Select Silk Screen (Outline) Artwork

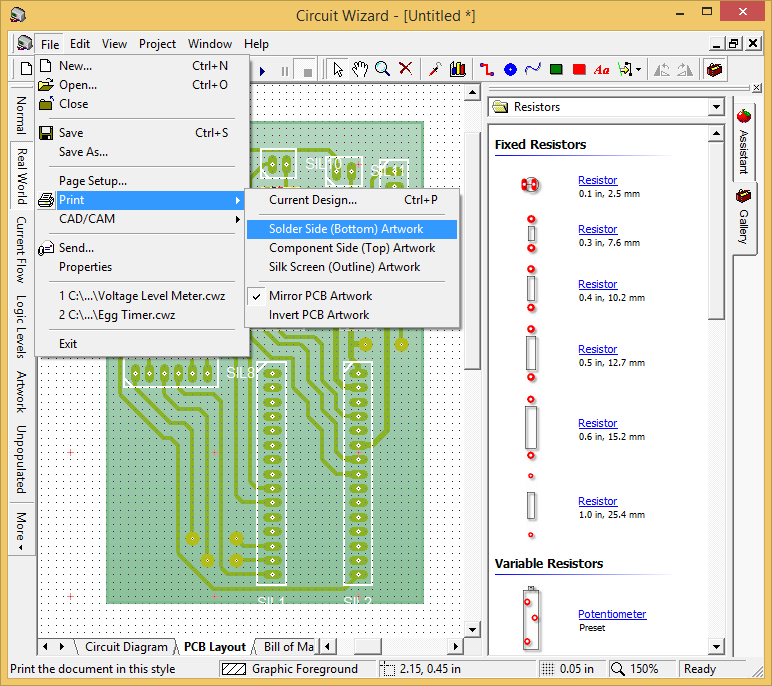[352, 267]
